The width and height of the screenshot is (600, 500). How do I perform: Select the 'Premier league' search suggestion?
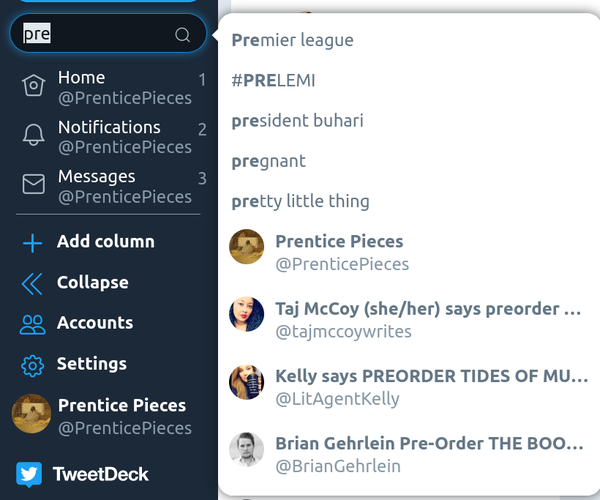pyautogui.click(x=409, y=40)
